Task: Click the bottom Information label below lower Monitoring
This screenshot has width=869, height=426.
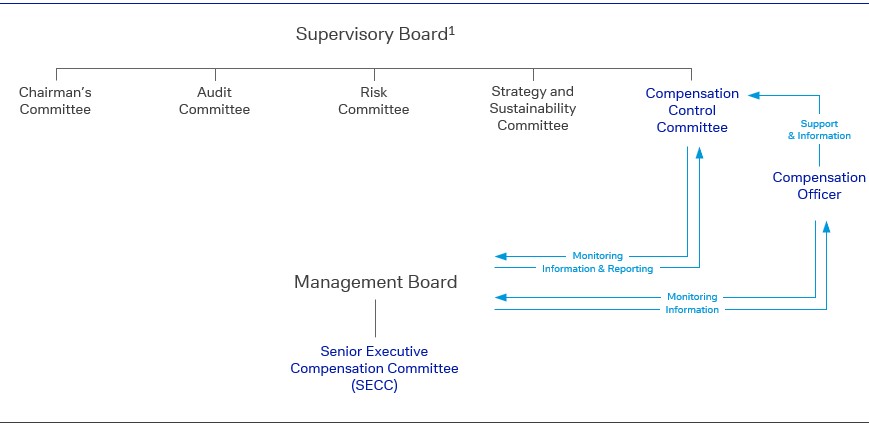Action: 692,310
